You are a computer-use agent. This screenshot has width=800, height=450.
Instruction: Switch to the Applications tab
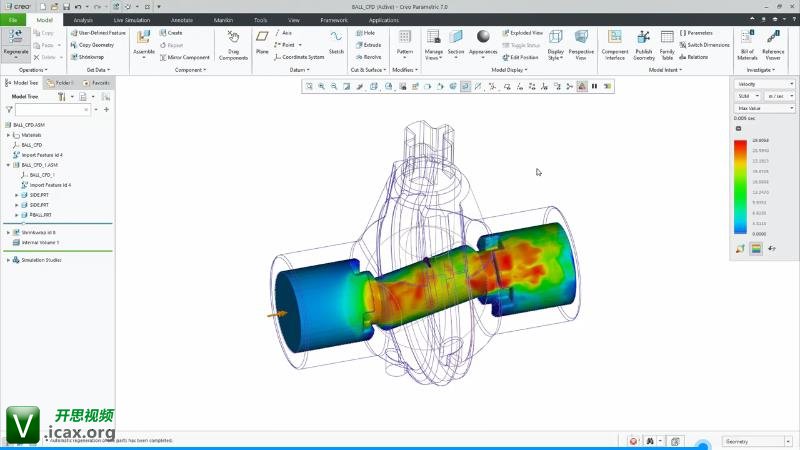click(384, 20)
